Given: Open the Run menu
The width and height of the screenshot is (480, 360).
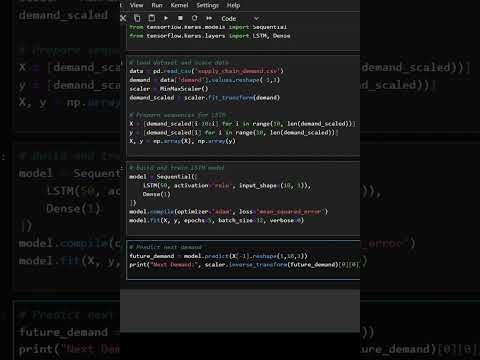Looking at the screenshot, I should pos(157,5).
